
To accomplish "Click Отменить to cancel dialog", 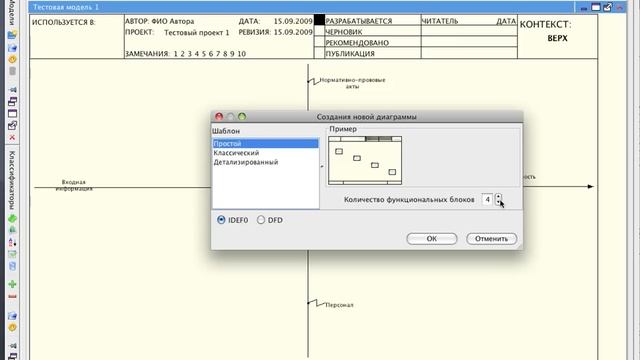I will [x=491, y=239].
